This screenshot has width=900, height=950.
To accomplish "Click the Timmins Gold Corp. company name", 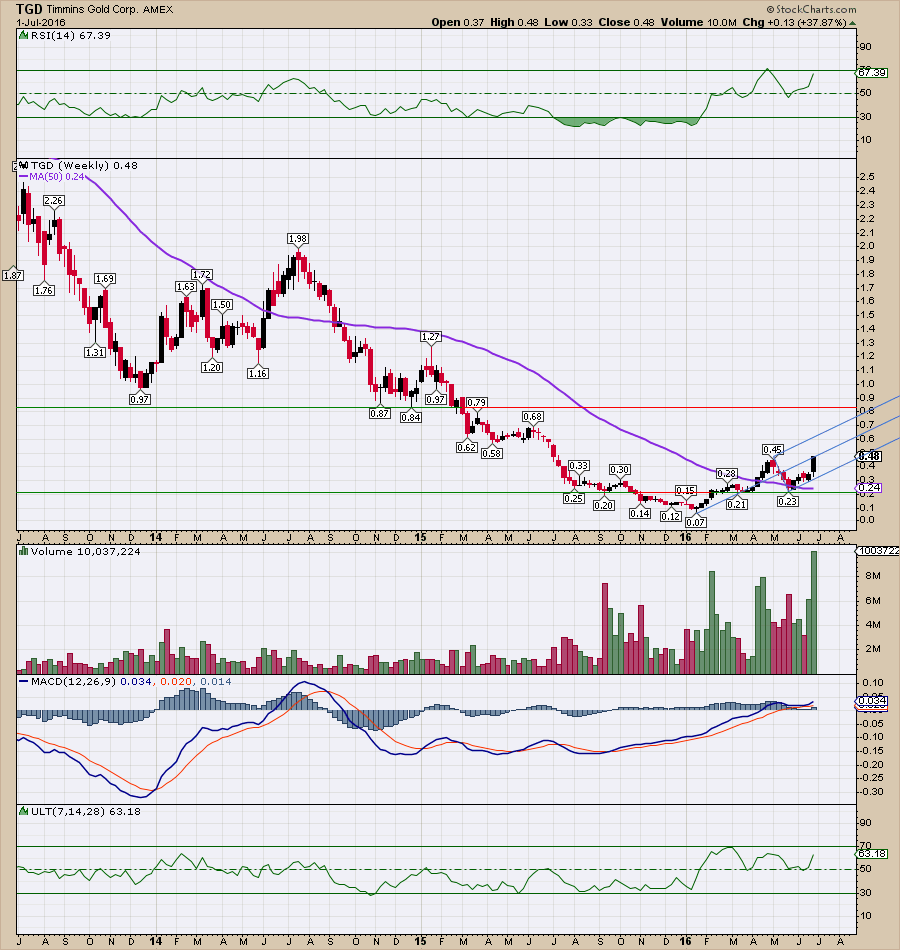I will click(93, 10).
